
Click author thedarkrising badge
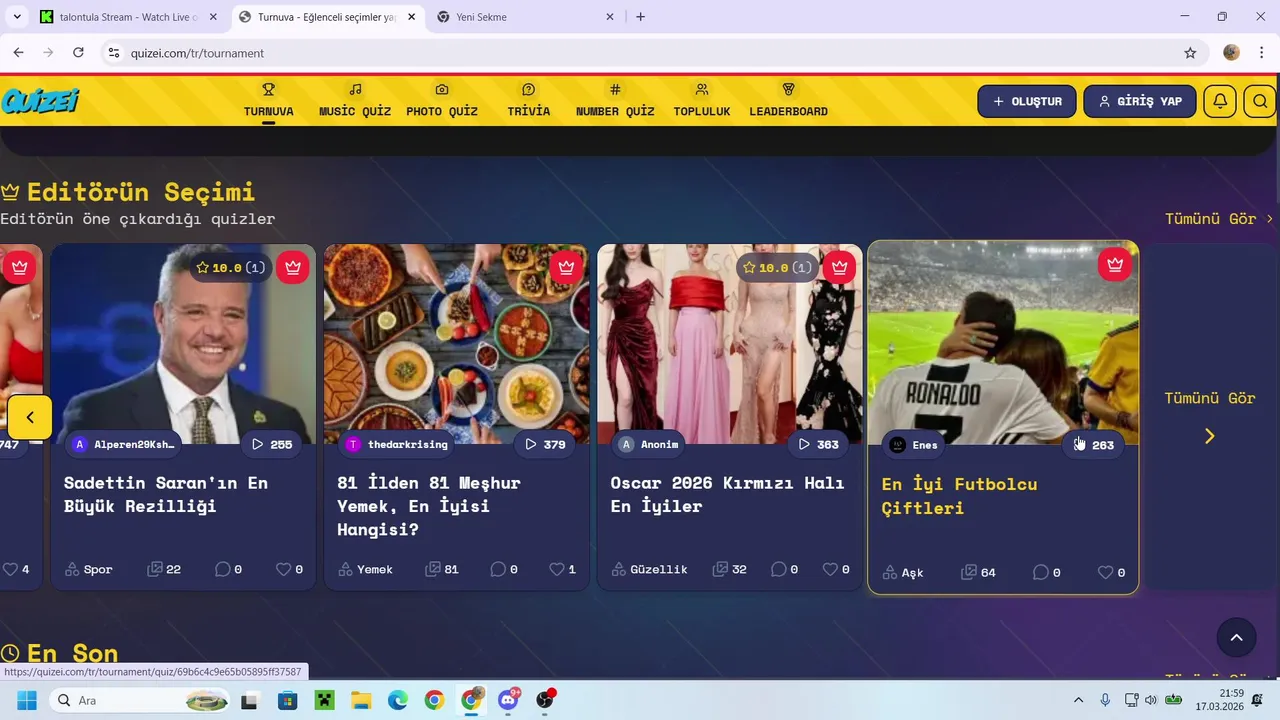pyautogui.click(x=398, y=444)
